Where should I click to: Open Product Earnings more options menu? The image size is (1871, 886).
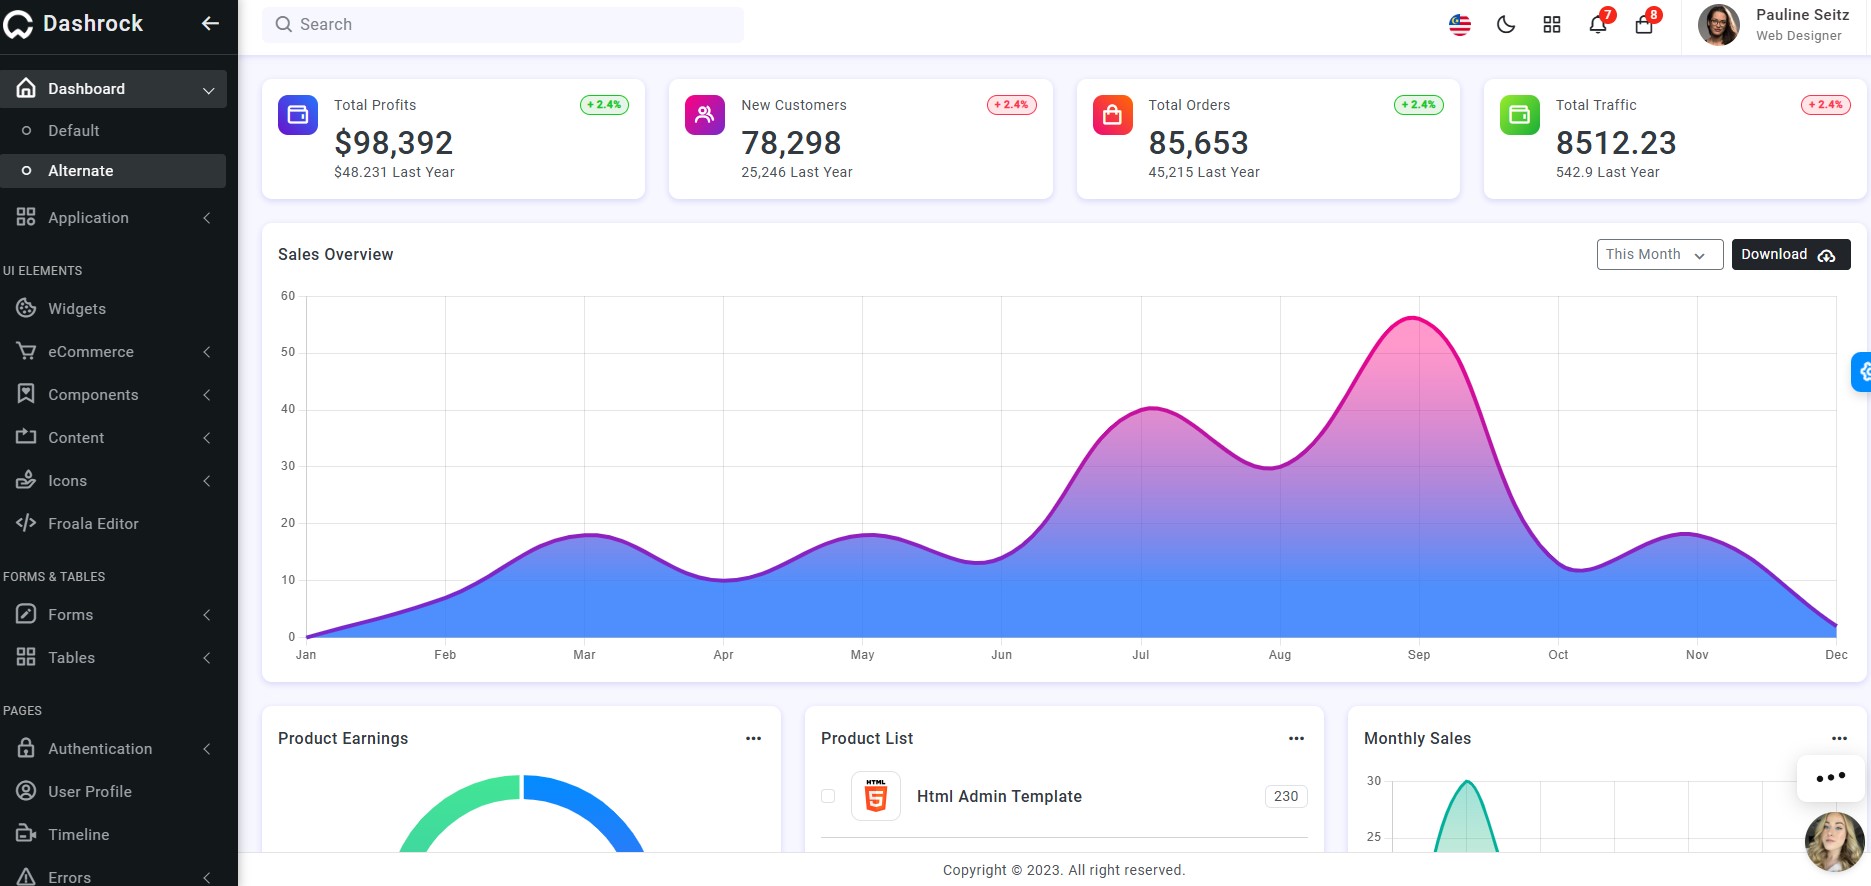click(x=754, y=739)
